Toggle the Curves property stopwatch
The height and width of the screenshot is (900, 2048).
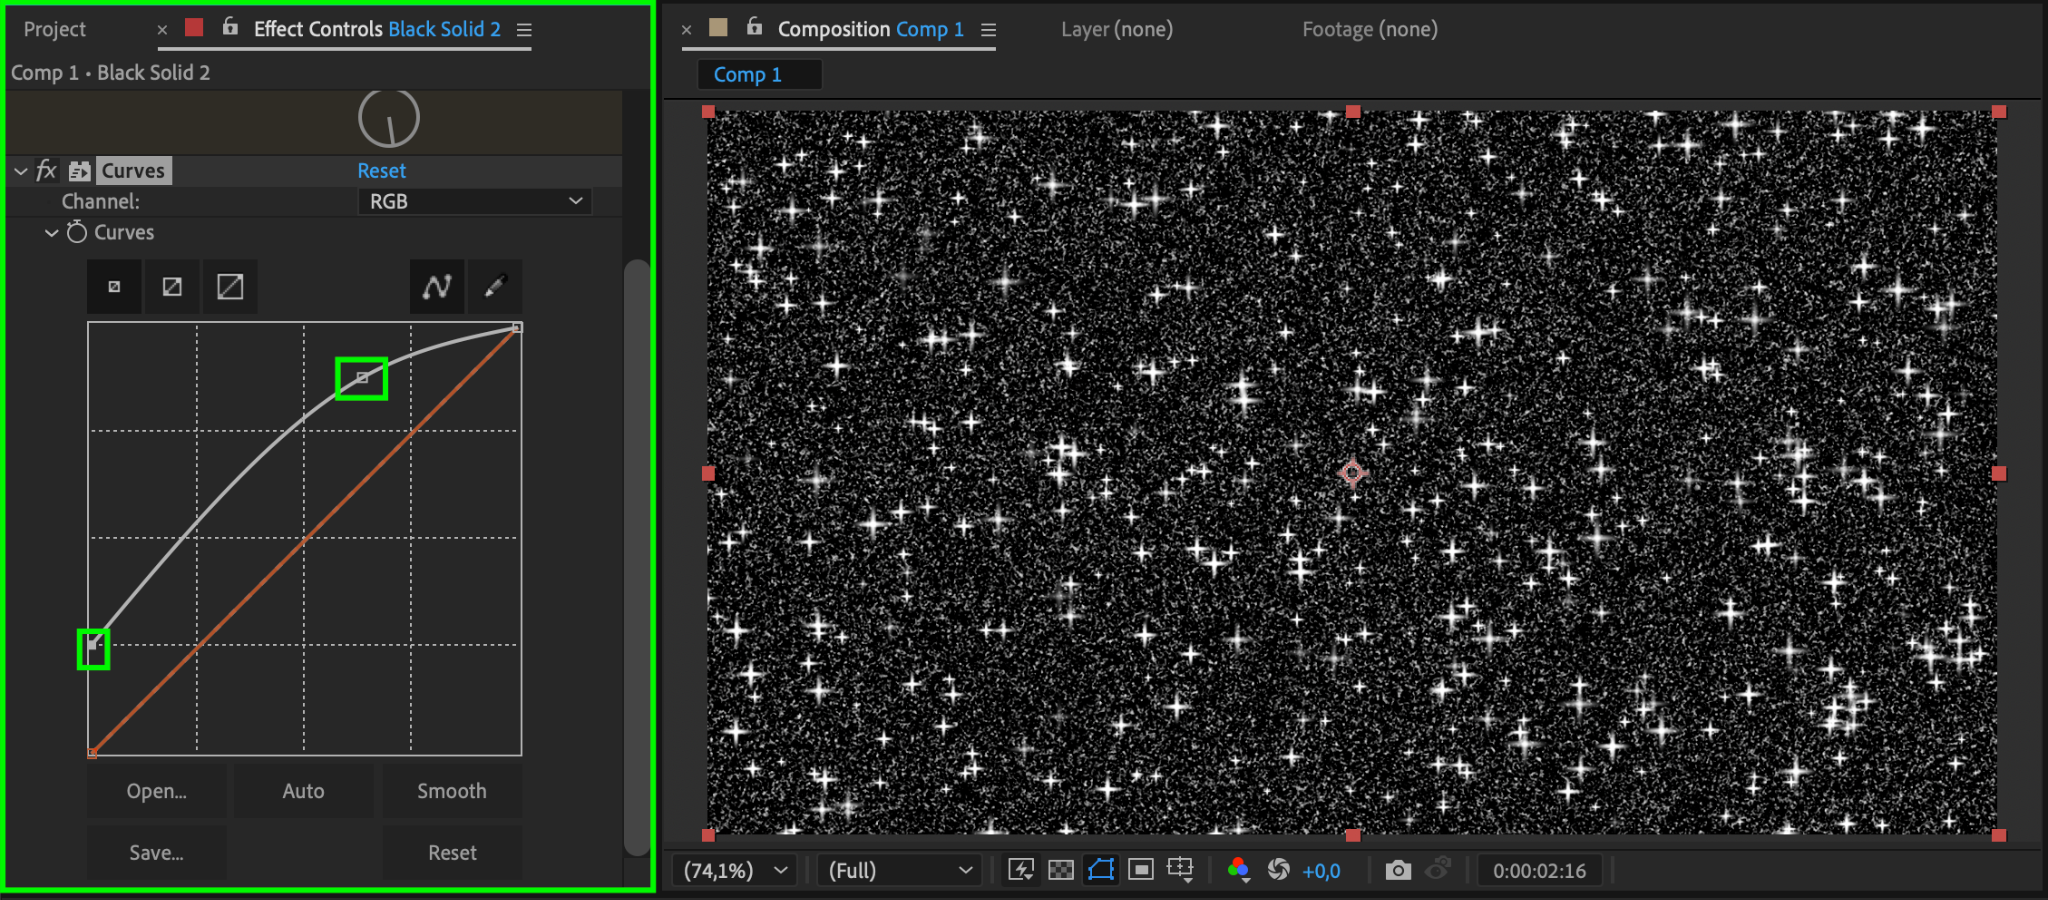click(x=77, y=232)
